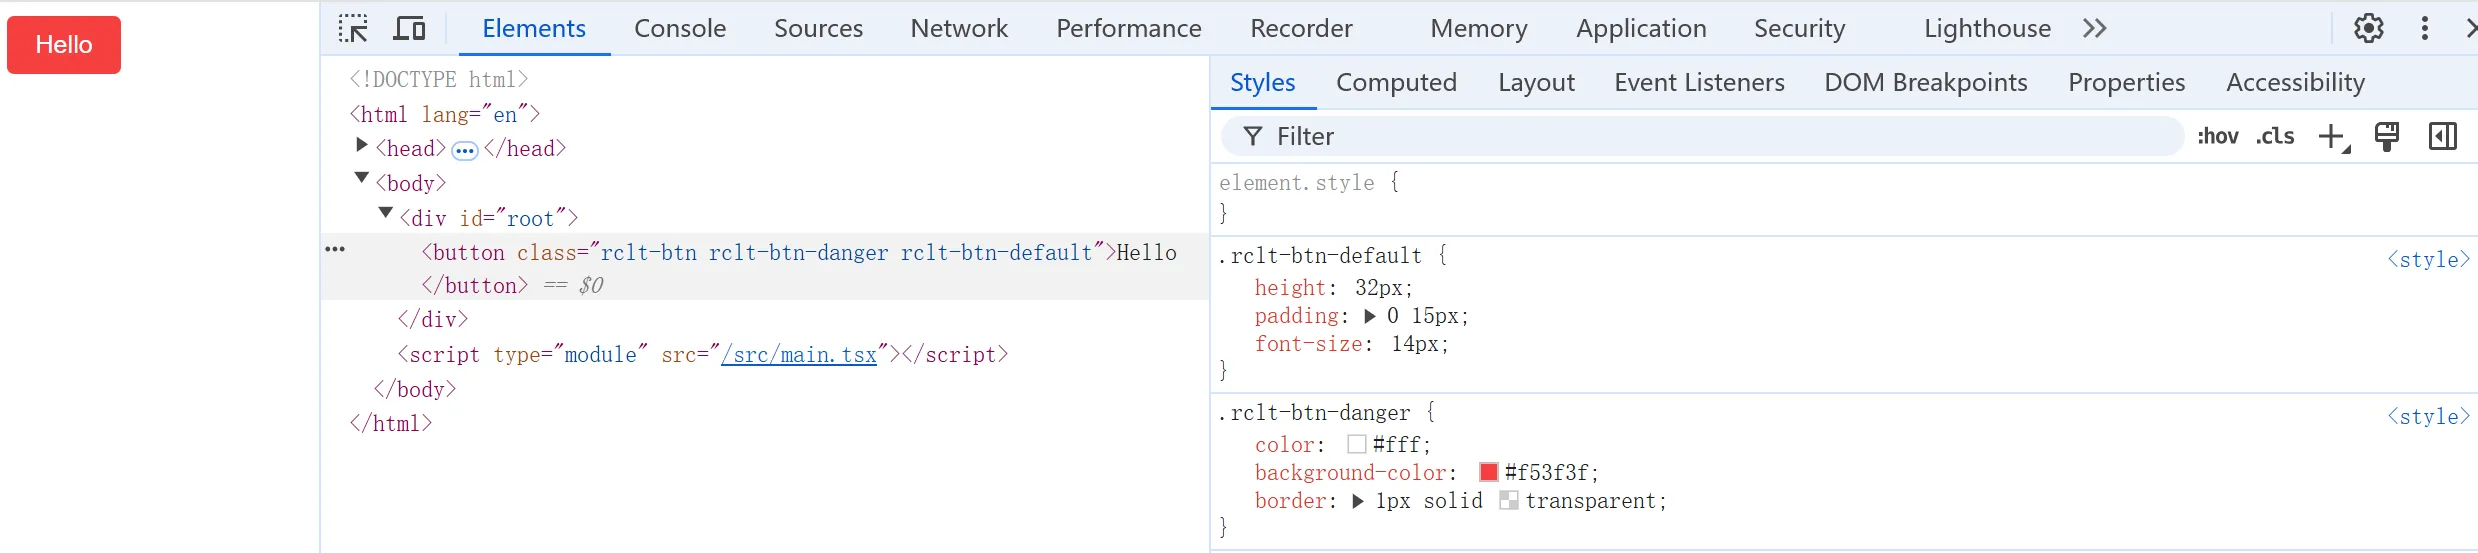Click the head element ellipsis badge
Image resolution: width=2478 pixels, height=553 pixels.
[x=464, y=151]
